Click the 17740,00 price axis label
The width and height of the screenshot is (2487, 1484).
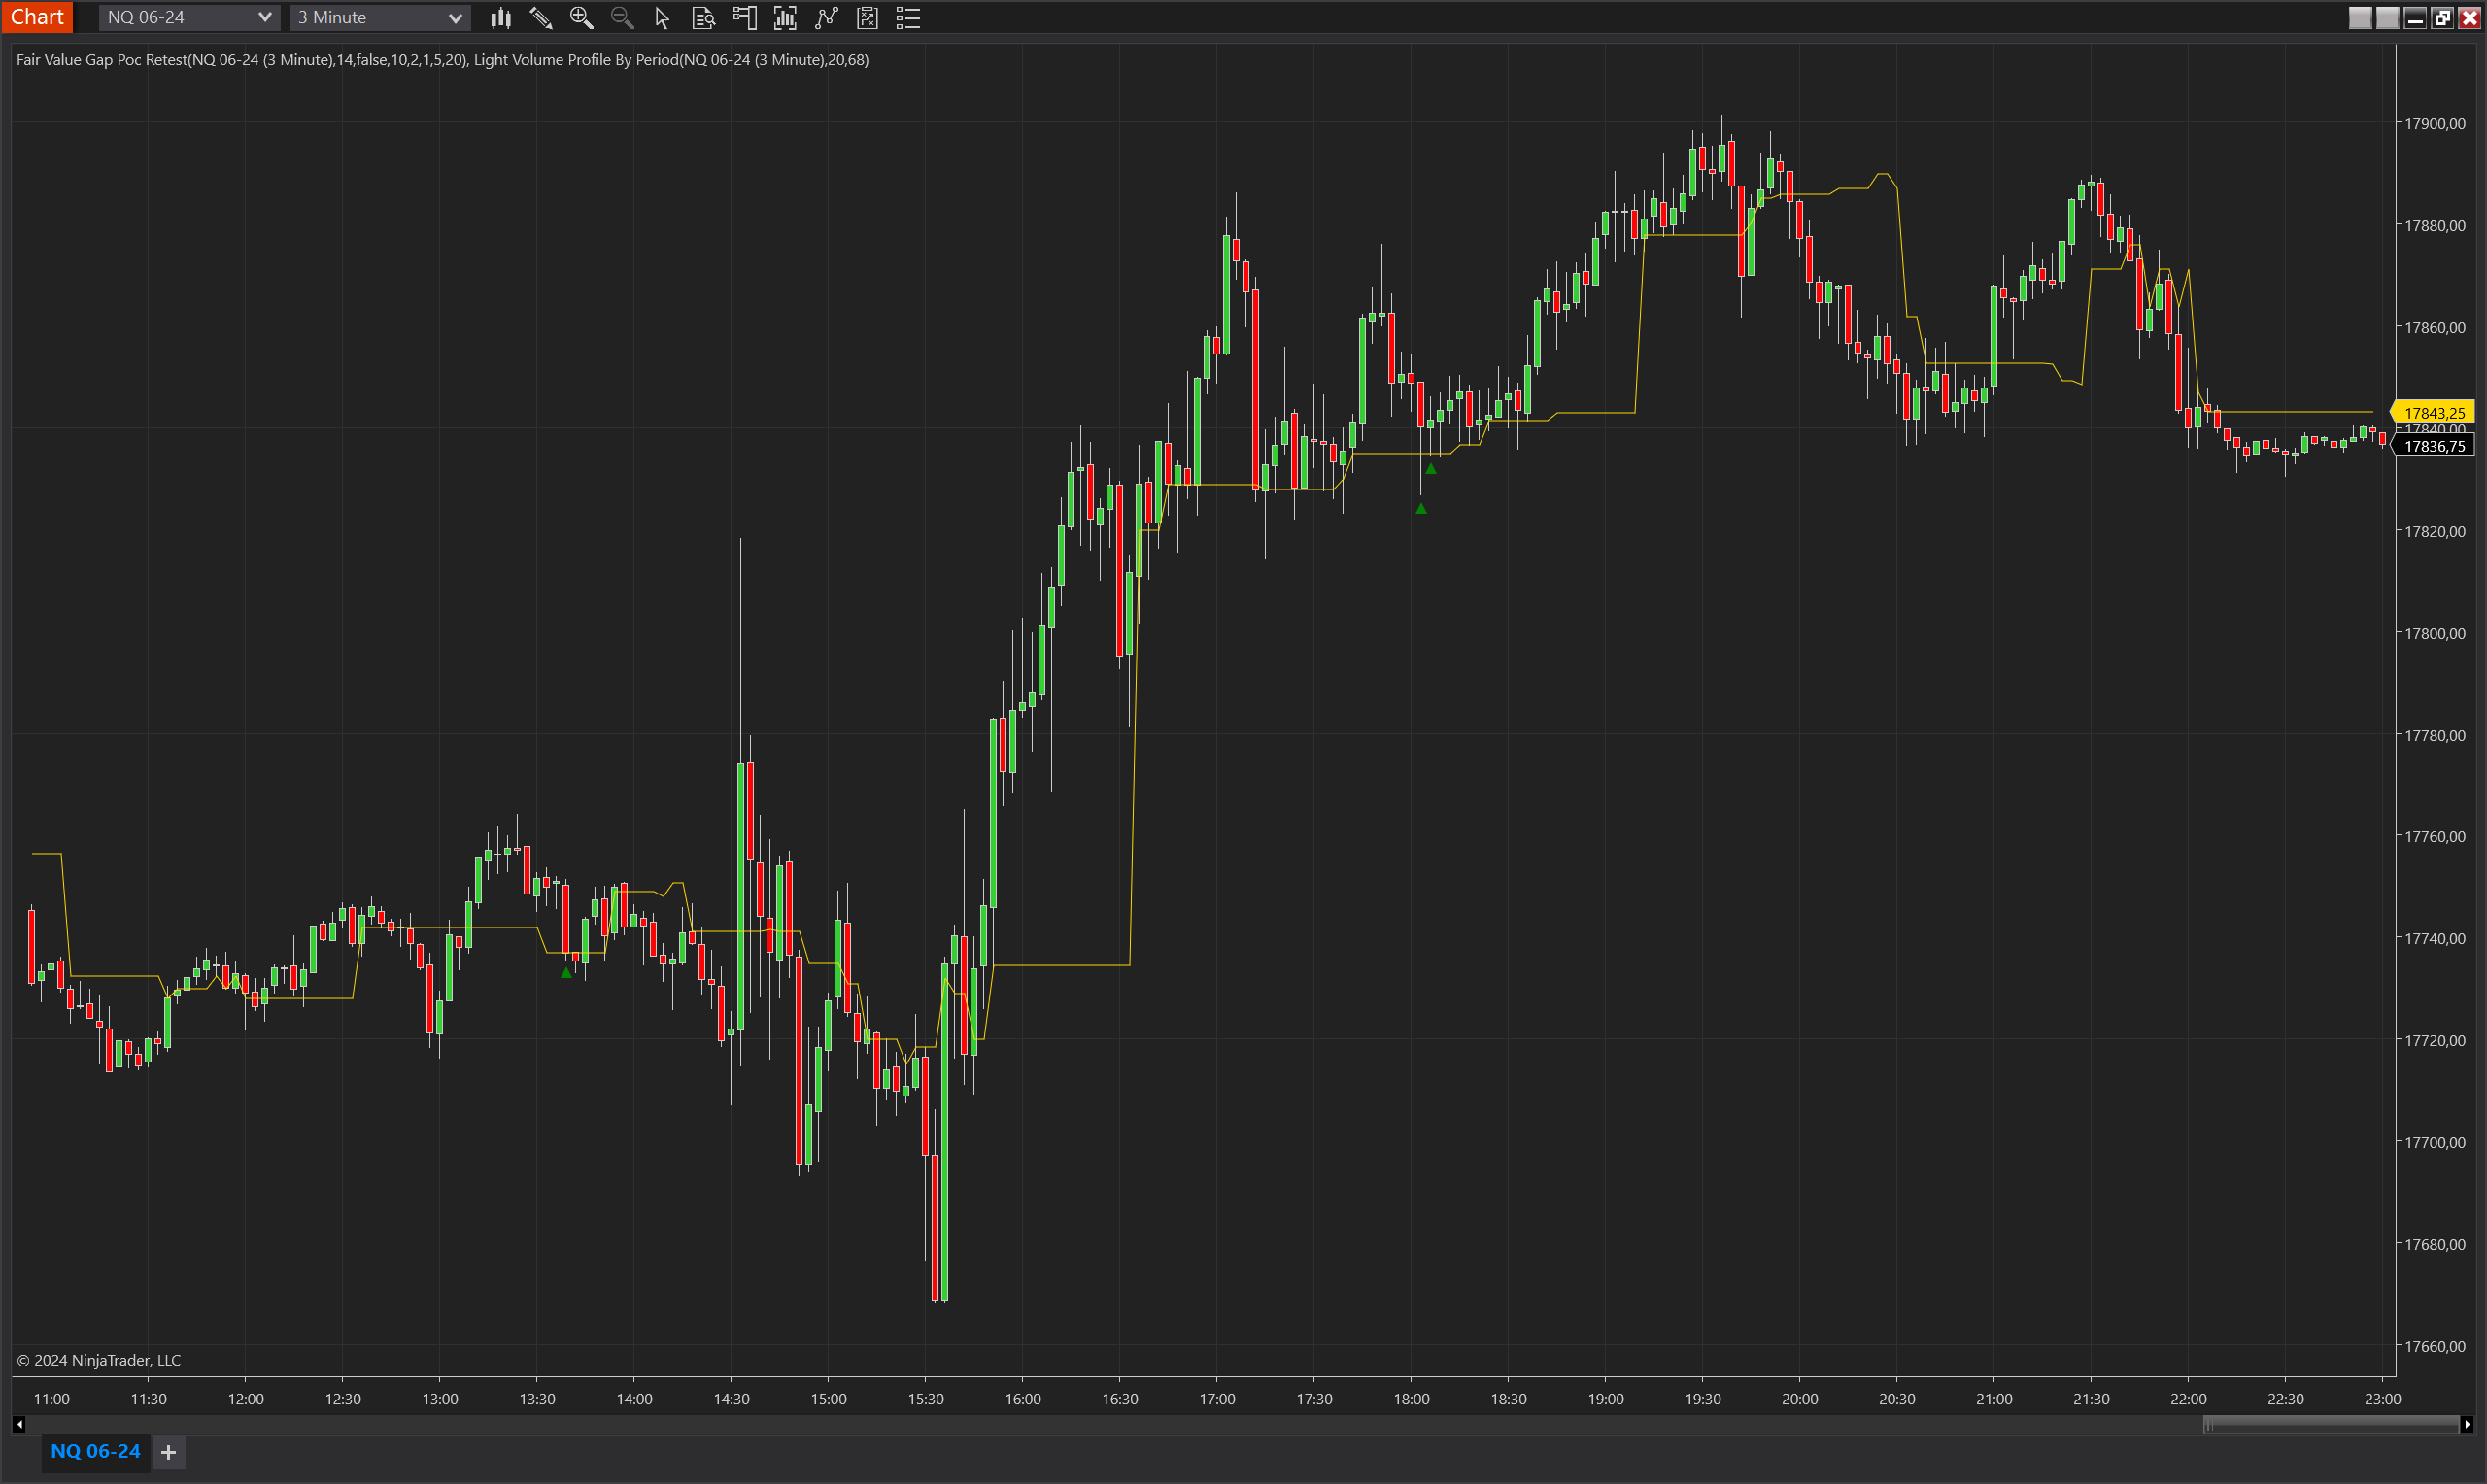[x=2434, y=938]
